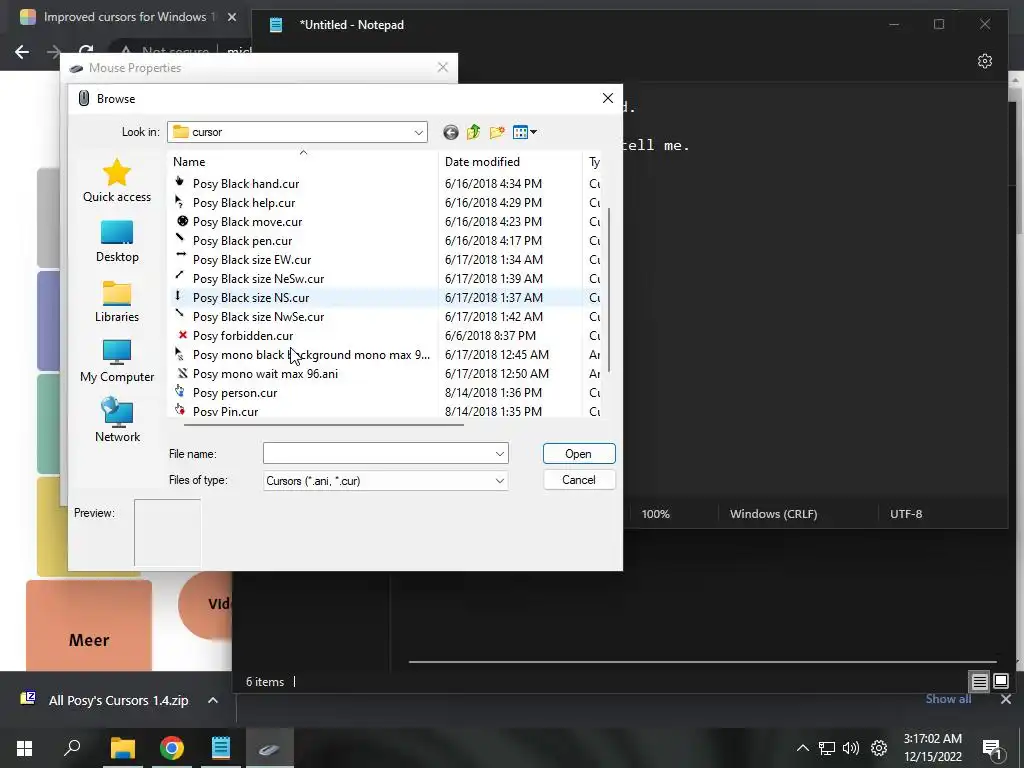Open Notepad from the taskbar
Viewport: 1024px width, 768px height.
click(221, 748)
